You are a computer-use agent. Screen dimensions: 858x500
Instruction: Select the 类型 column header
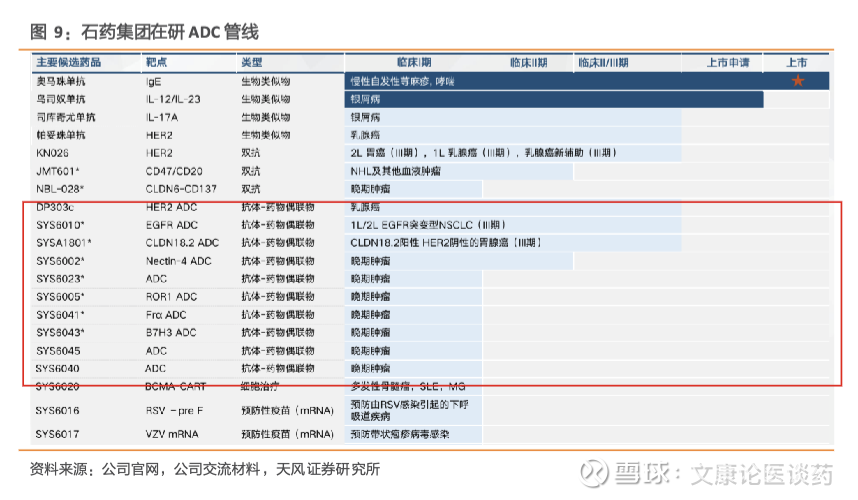(252, 62)
